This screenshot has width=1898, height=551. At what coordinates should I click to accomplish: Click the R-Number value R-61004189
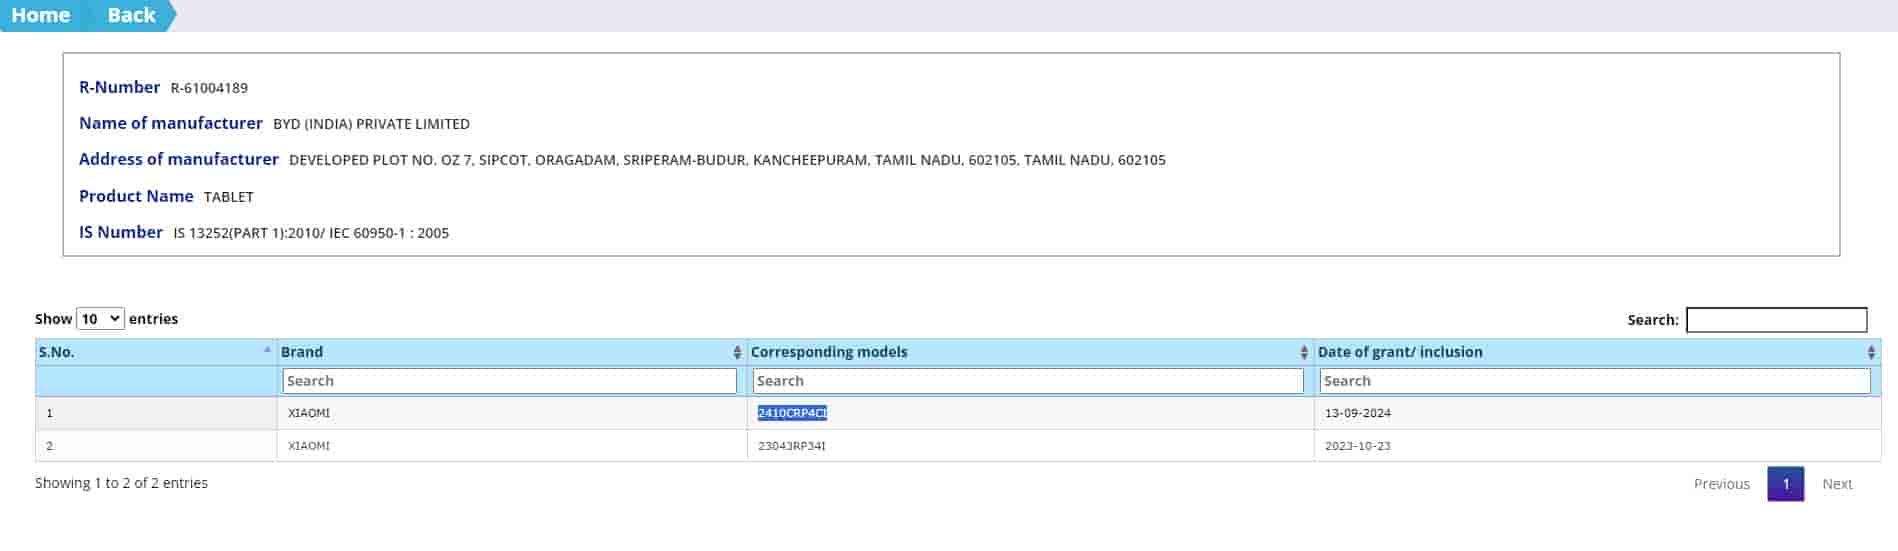point(209,88)
